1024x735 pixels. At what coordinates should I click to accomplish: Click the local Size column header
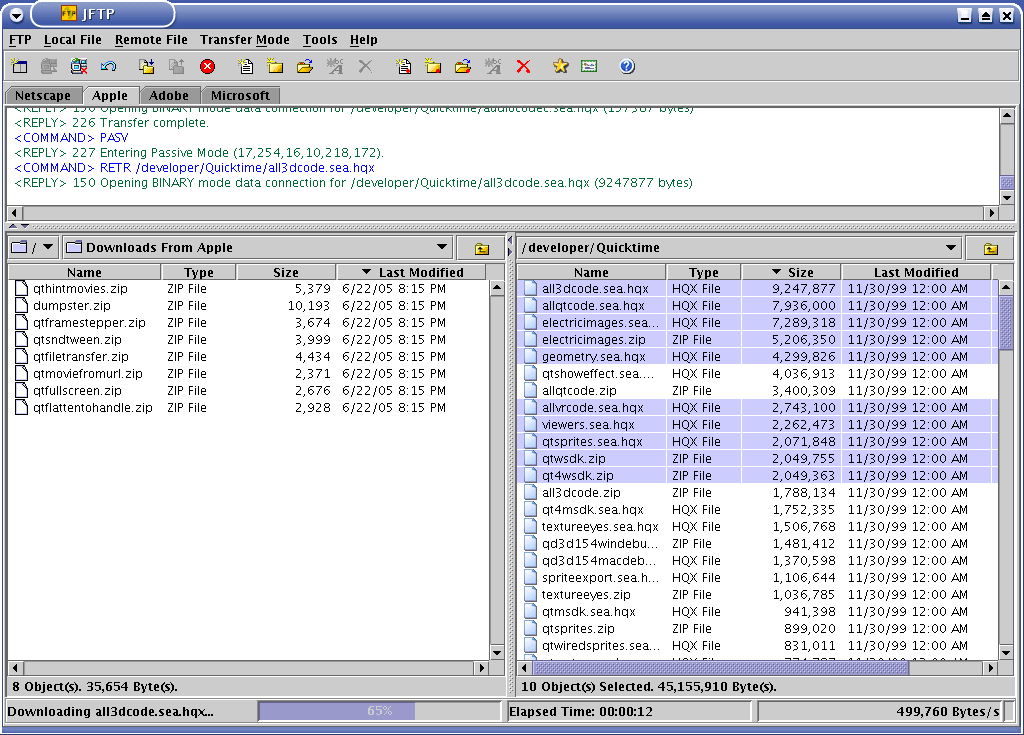click(x=286, y=272)
